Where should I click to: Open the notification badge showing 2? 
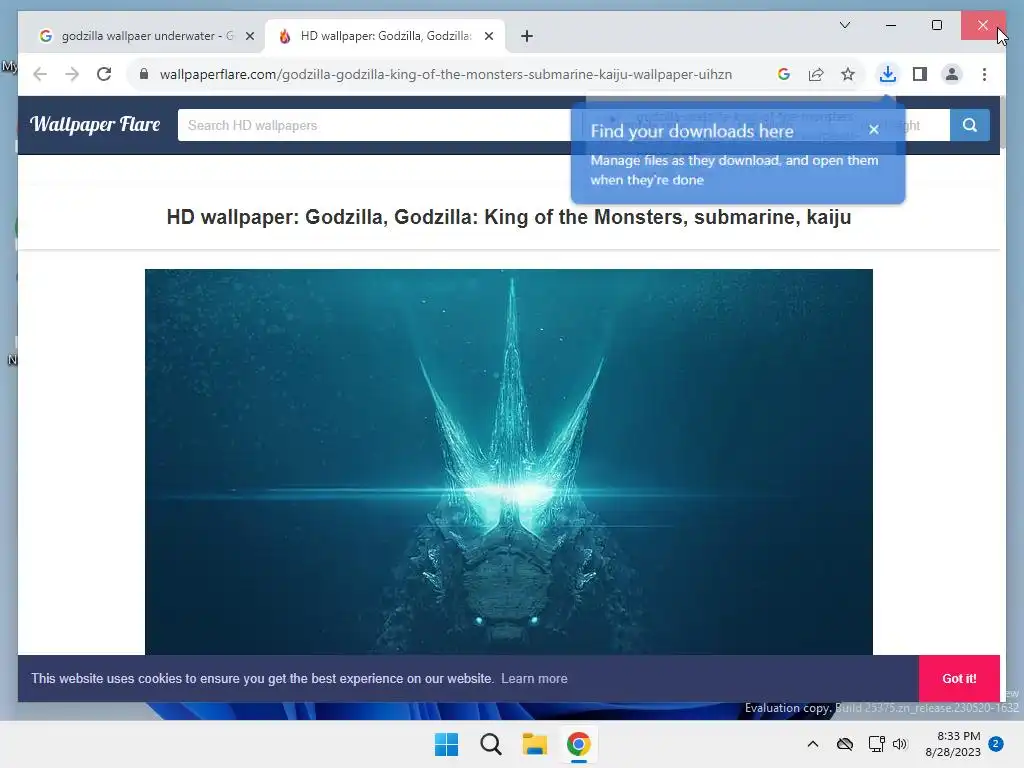[x=996, y=744]
